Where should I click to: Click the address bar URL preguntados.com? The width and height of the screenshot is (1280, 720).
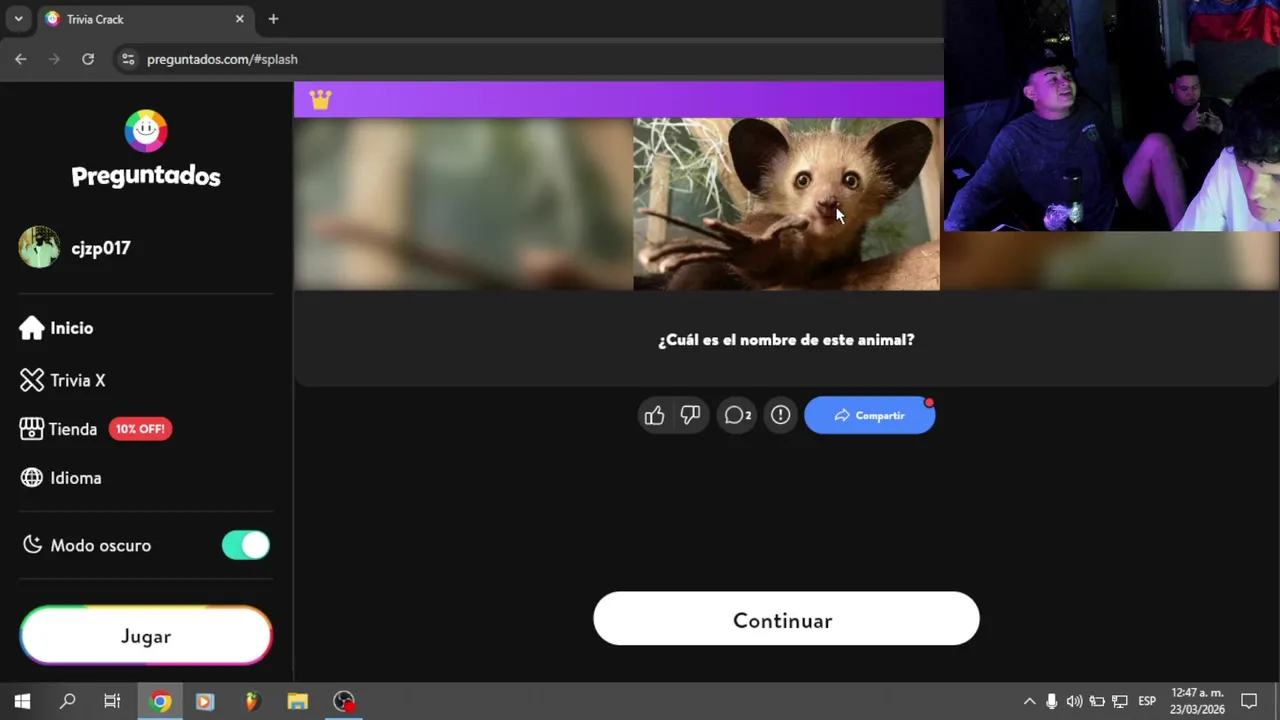point(222,59)
